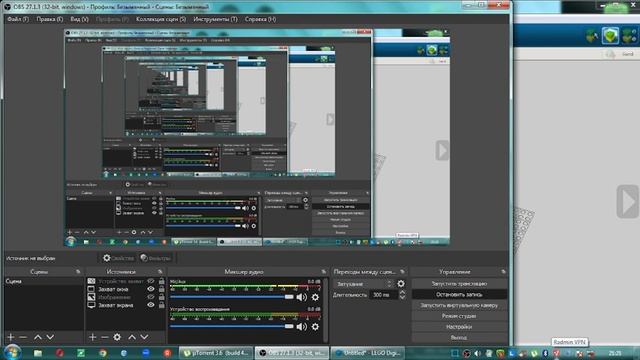Open the Правка menu
This screenshot has width=640, height=360.
pyautogui.click(x=50, y=19)
